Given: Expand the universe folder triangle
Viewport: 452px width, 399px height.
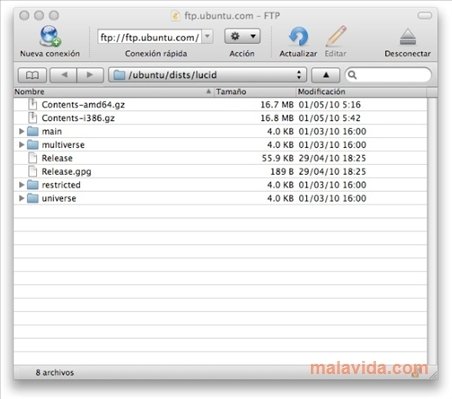Looking at the screenshot, I should coord(22,198).
